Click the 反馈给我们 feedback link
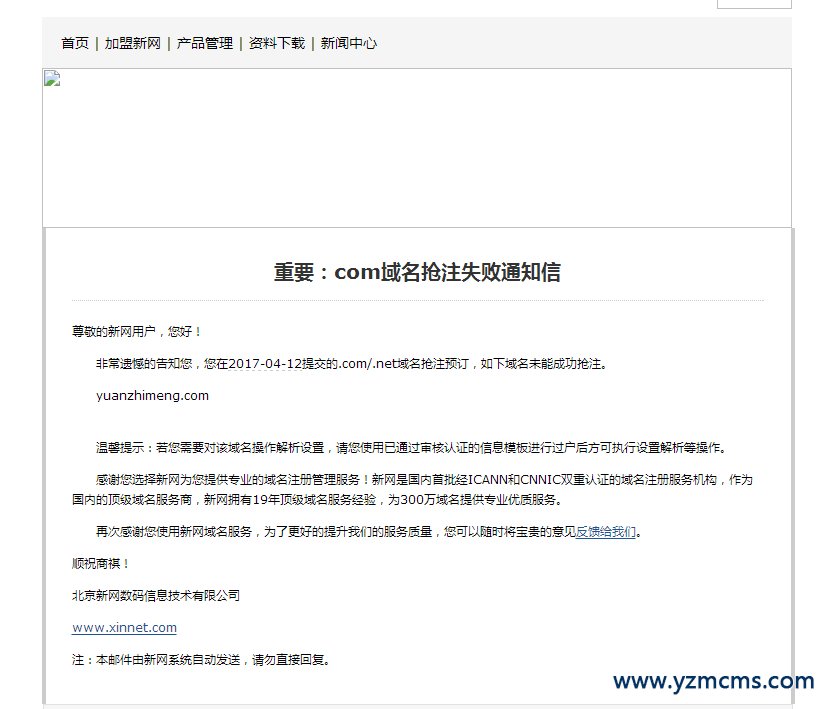This screenshot has height=709, width=833. pyautogui.click(x=606, y=532)
